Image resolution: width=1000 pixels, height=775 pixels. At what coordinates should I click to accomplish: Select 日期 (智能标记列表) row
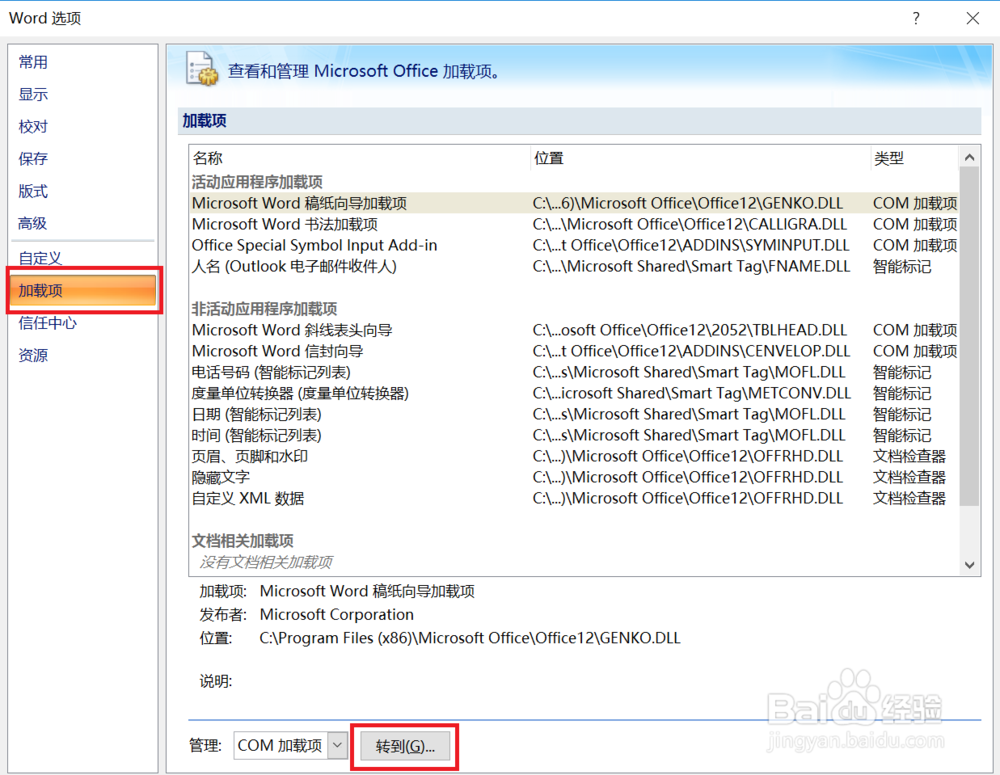(574, 414)
